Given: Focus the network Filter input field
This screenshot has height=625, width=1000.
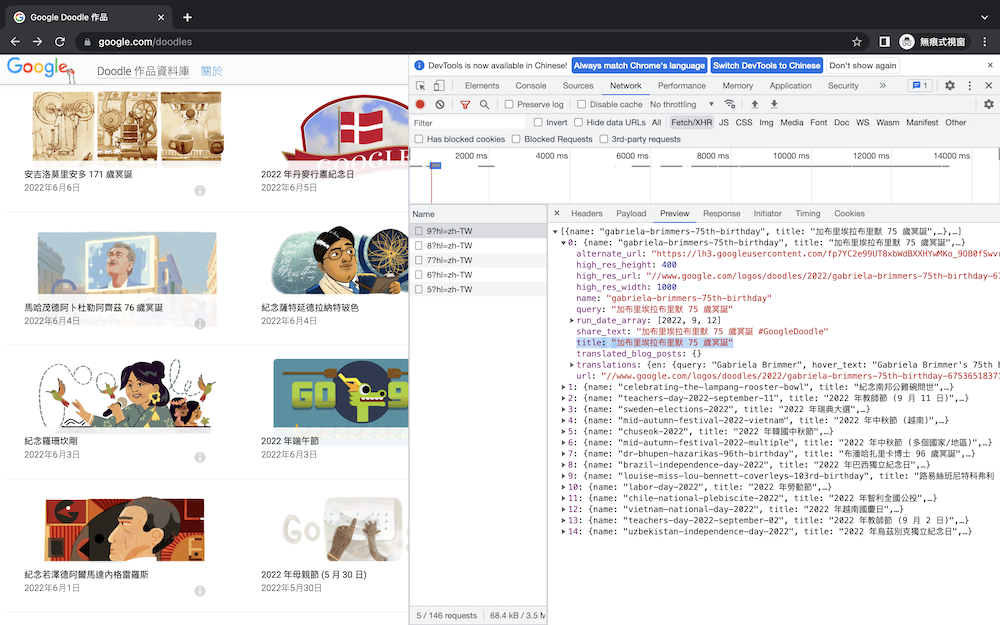Looking at the screenshot, I should (467, 122).
